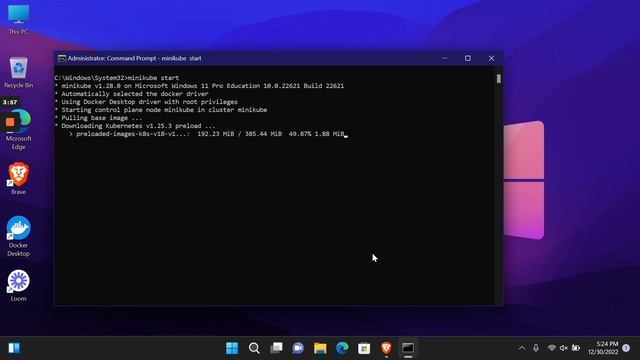This screenshot has height=360, width=640.
Task: Click the Loom recording timer 3:57
Action: point(10,102)
